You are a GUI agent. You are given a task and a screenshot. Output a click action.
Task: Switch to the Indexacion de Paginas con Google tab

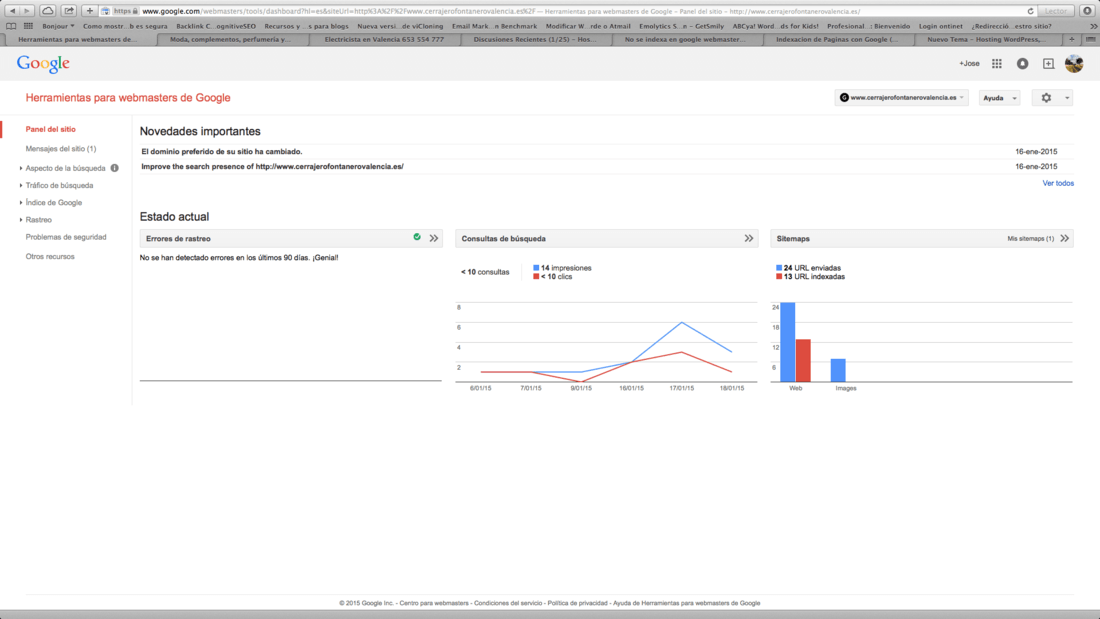tap(837, 39)
